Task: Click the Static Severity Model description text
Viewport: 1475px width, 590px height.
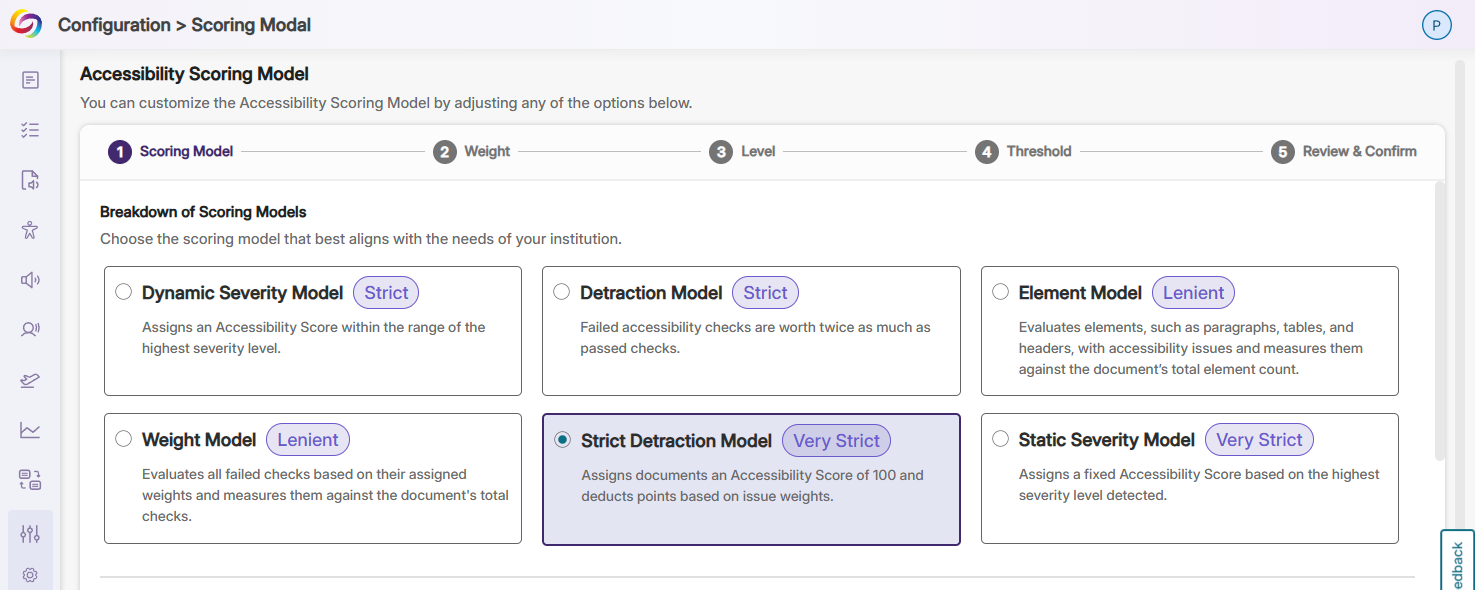Action: pyautogui.click(x=1199, y=485)
